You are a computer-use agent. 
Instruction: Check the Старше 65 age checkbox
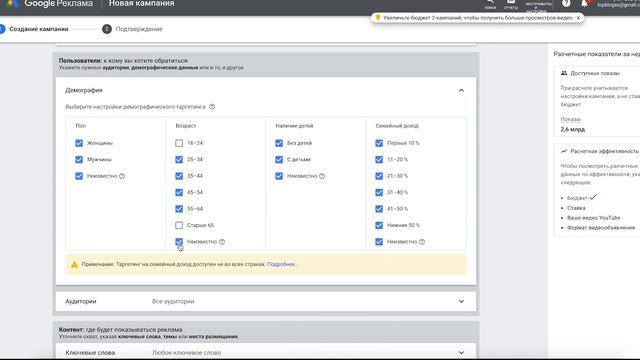pos(179,225)
